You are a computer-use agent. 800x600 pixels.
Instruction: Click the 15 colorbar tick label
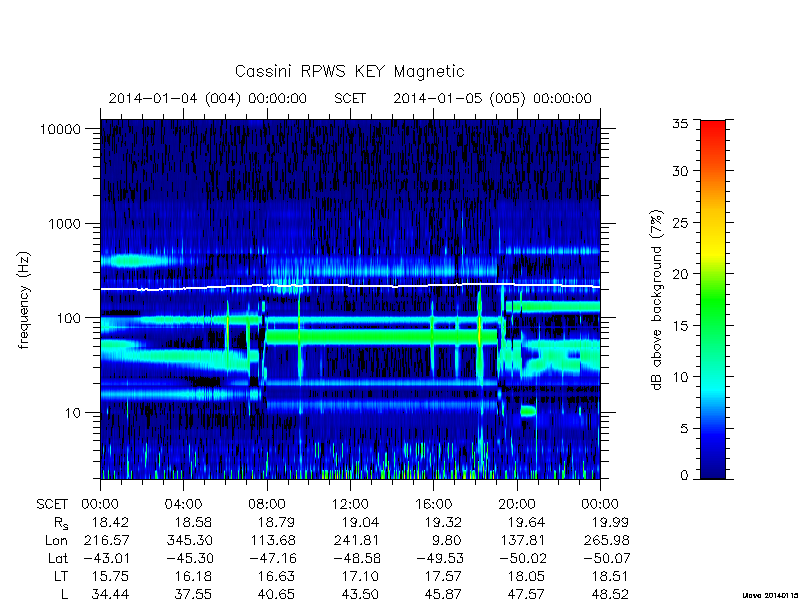(x=680, y=326)
